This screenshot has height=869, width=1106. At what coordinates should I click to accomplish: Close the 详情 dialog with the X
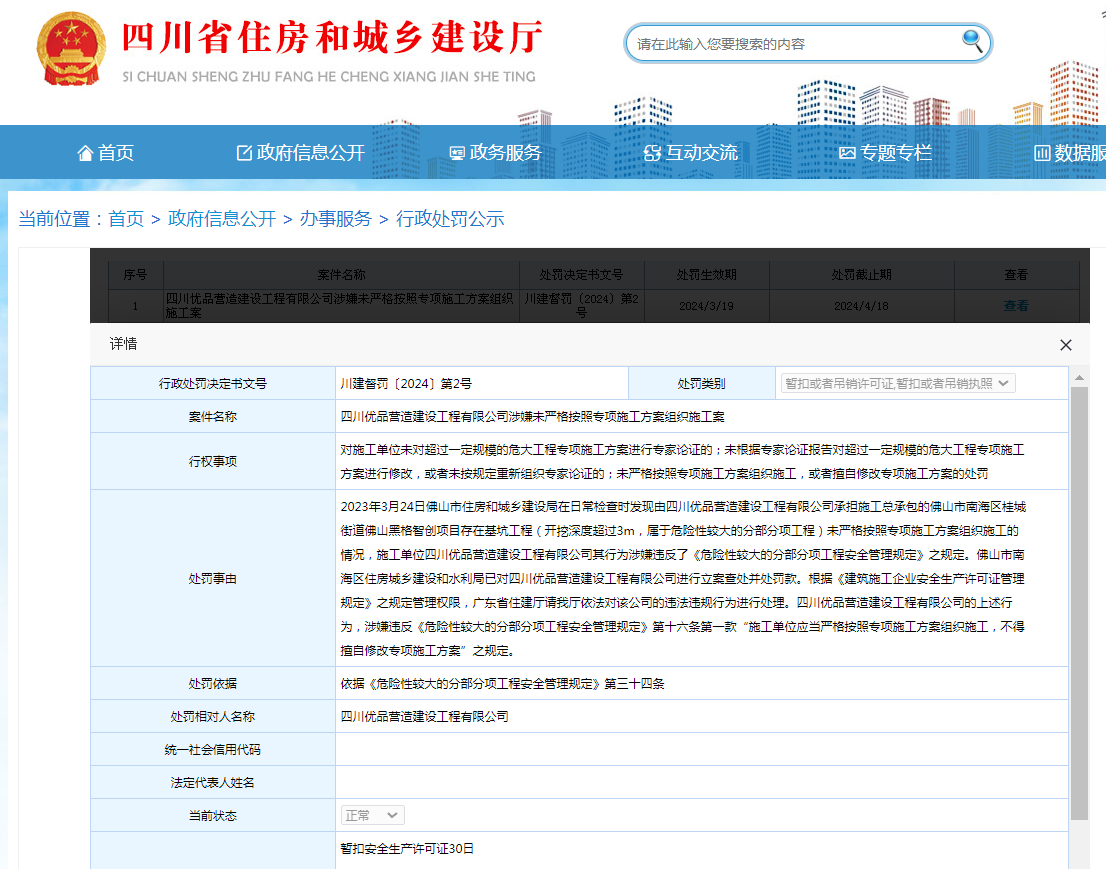1066,345
